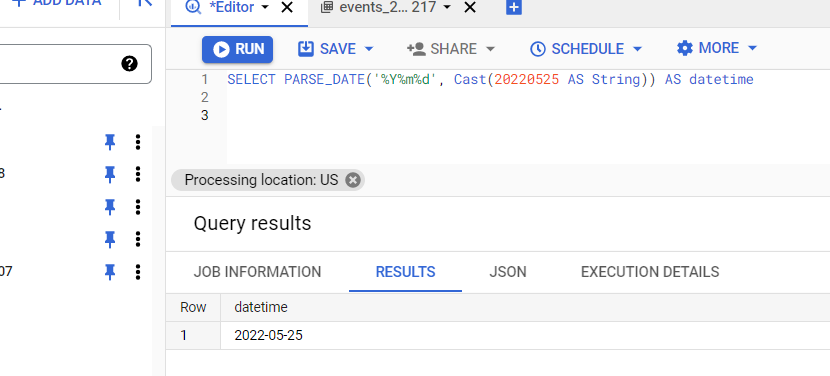
Task: Click the search help question mark icon
Action: (129, 64)
